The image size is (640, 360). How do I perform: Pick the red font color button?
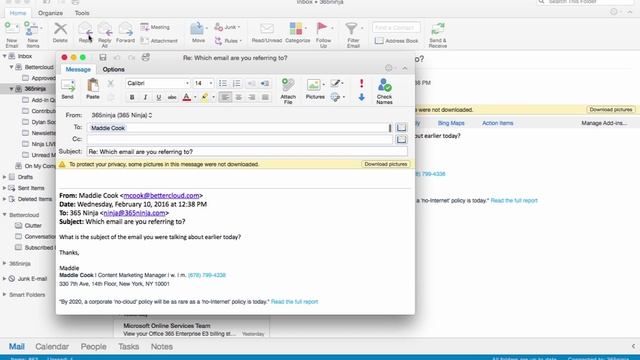click(x=187, y=97)
